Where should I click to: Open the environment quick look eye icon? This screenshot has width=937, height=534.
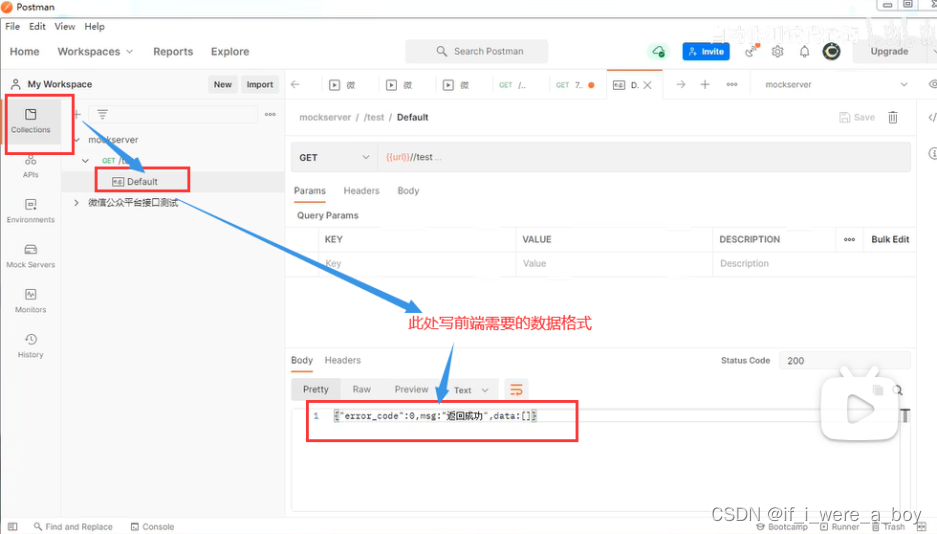[932, 84]
